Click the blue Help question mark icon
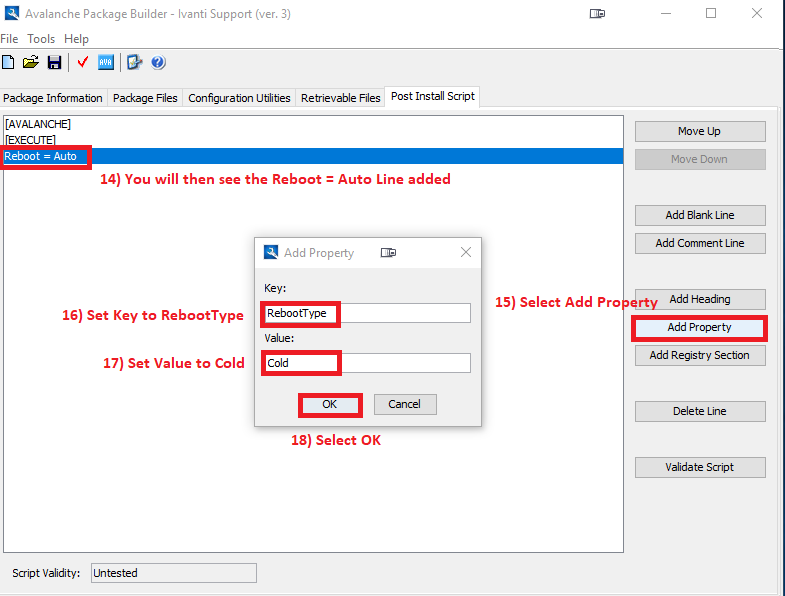The height and width of the screenshot is (596, 785). (158, 63)
